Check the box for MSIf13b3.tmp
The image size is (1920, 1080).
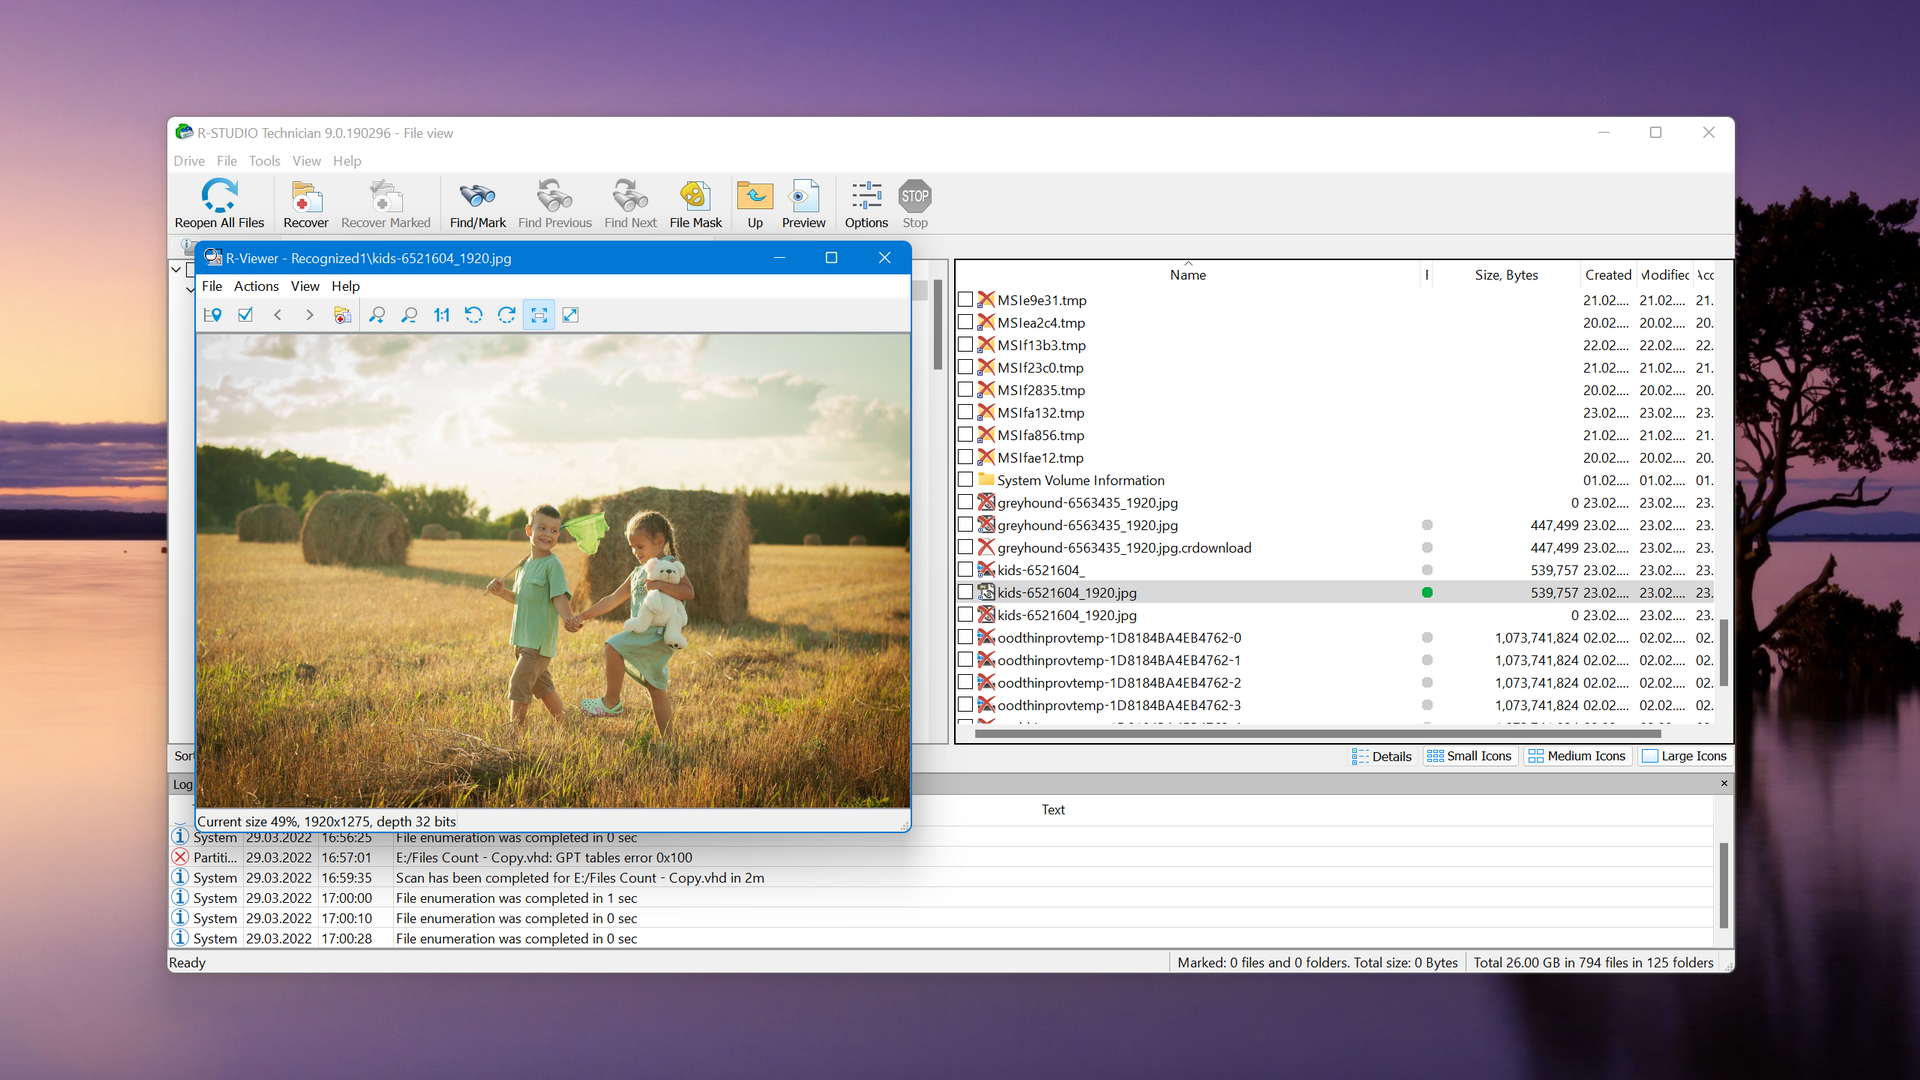point(965,344)
